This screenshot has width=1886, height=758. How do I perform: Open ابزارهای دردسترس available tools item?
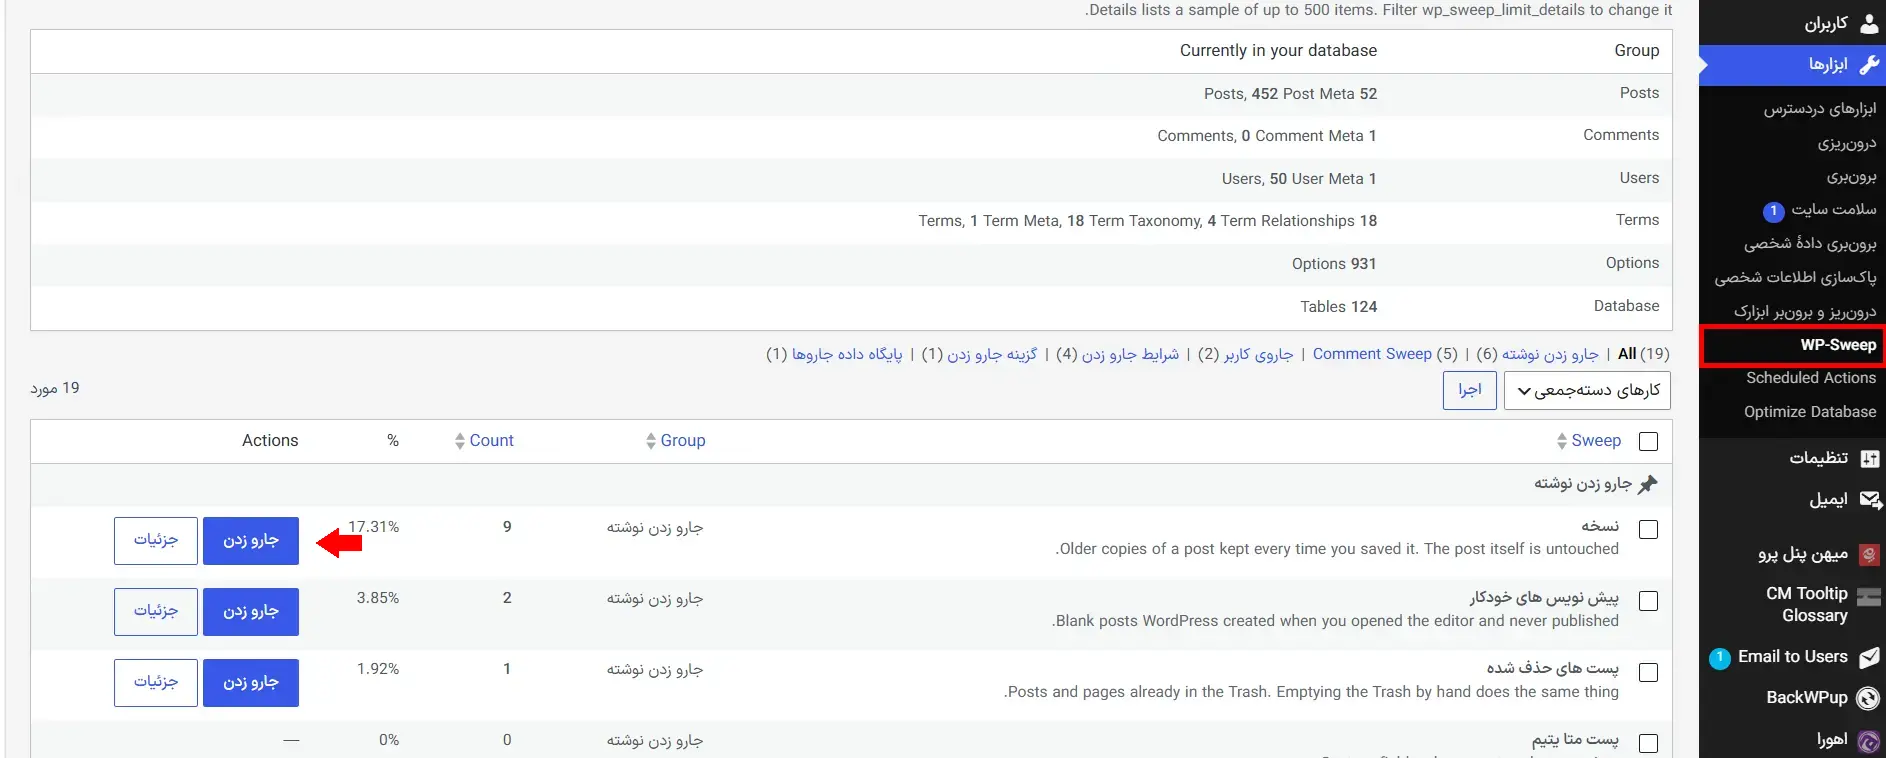click(x=1820, y=109)
